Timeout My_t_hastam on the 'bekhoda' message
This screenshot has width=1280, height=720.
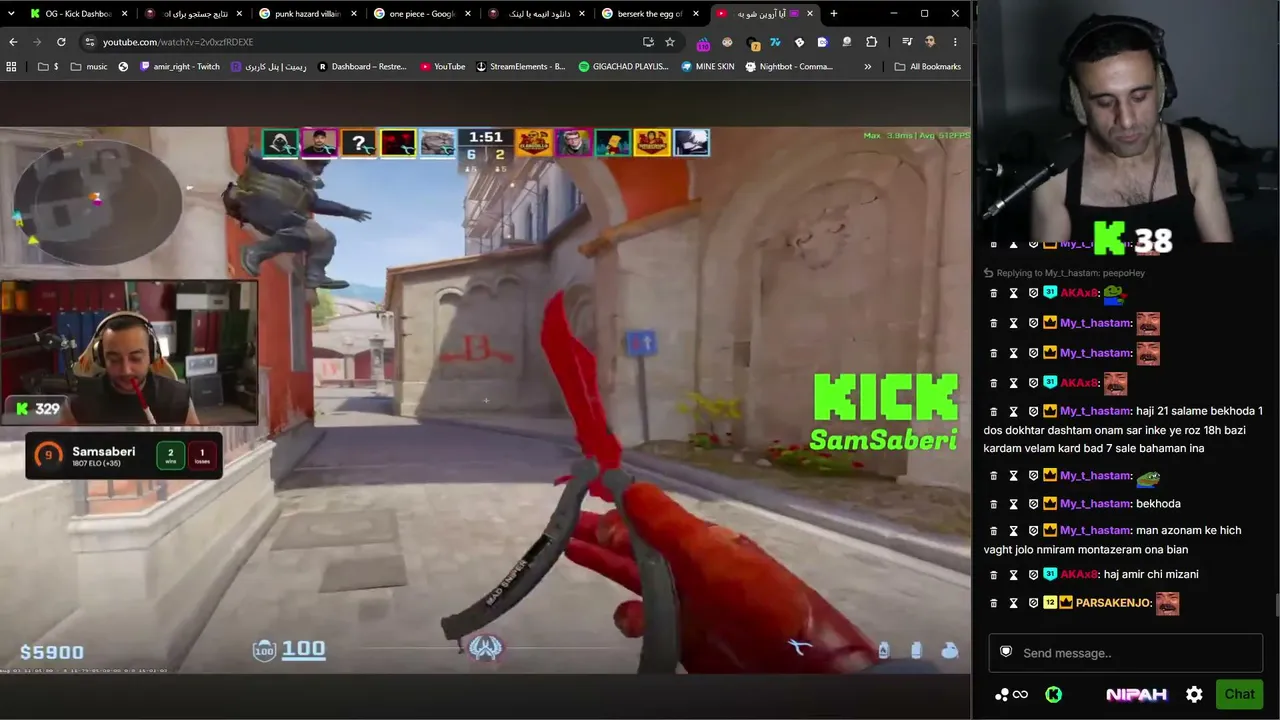coord(1013,504)
